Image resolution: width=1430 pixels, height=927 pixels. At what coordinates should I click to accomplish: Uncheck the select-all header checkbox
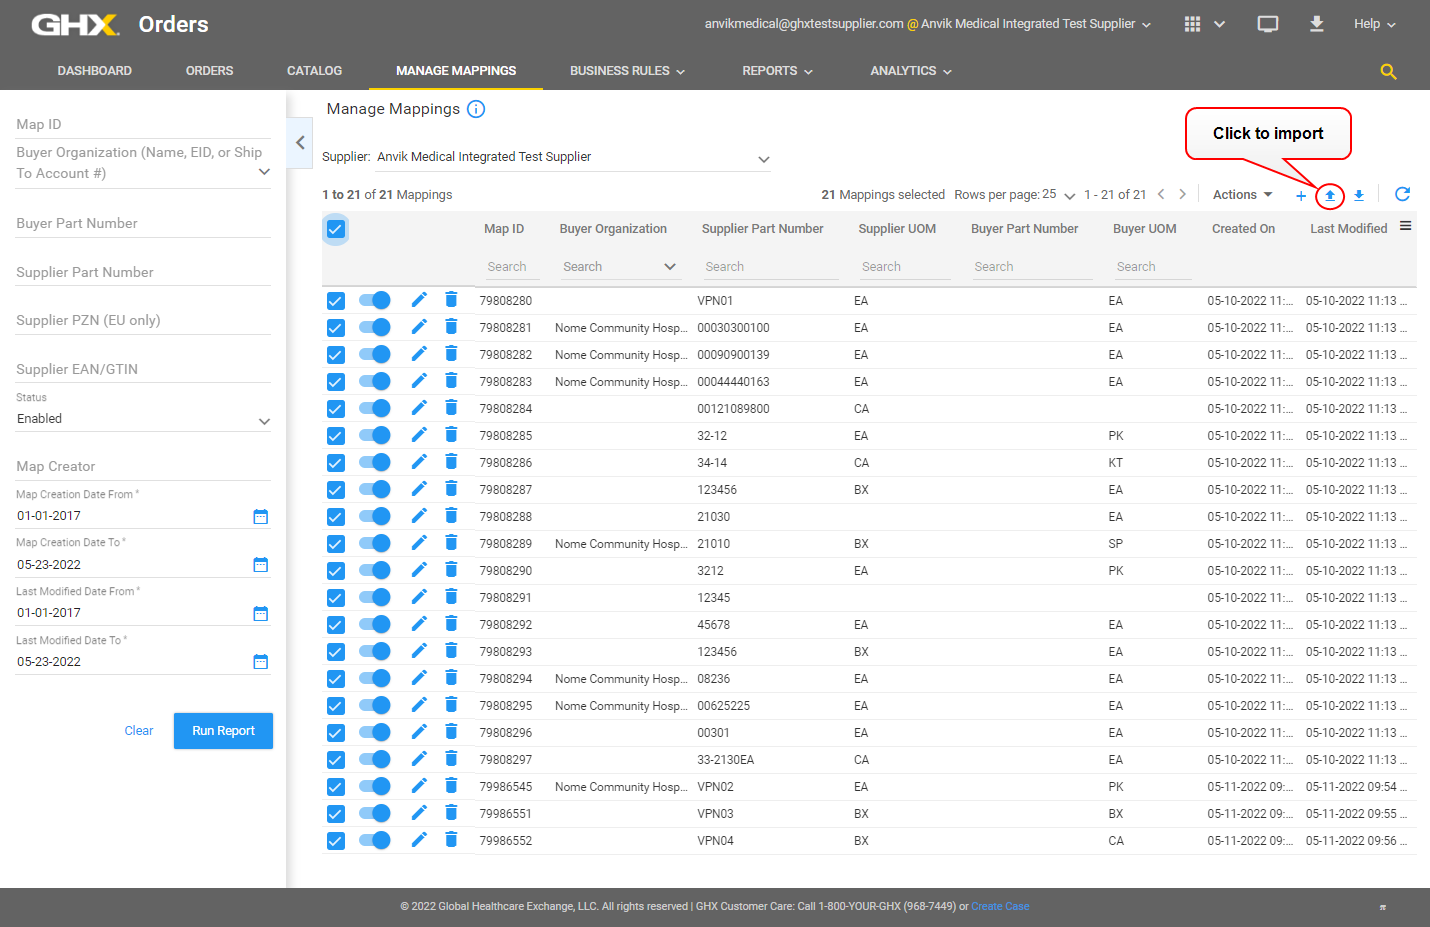click(x=336, y=229)
